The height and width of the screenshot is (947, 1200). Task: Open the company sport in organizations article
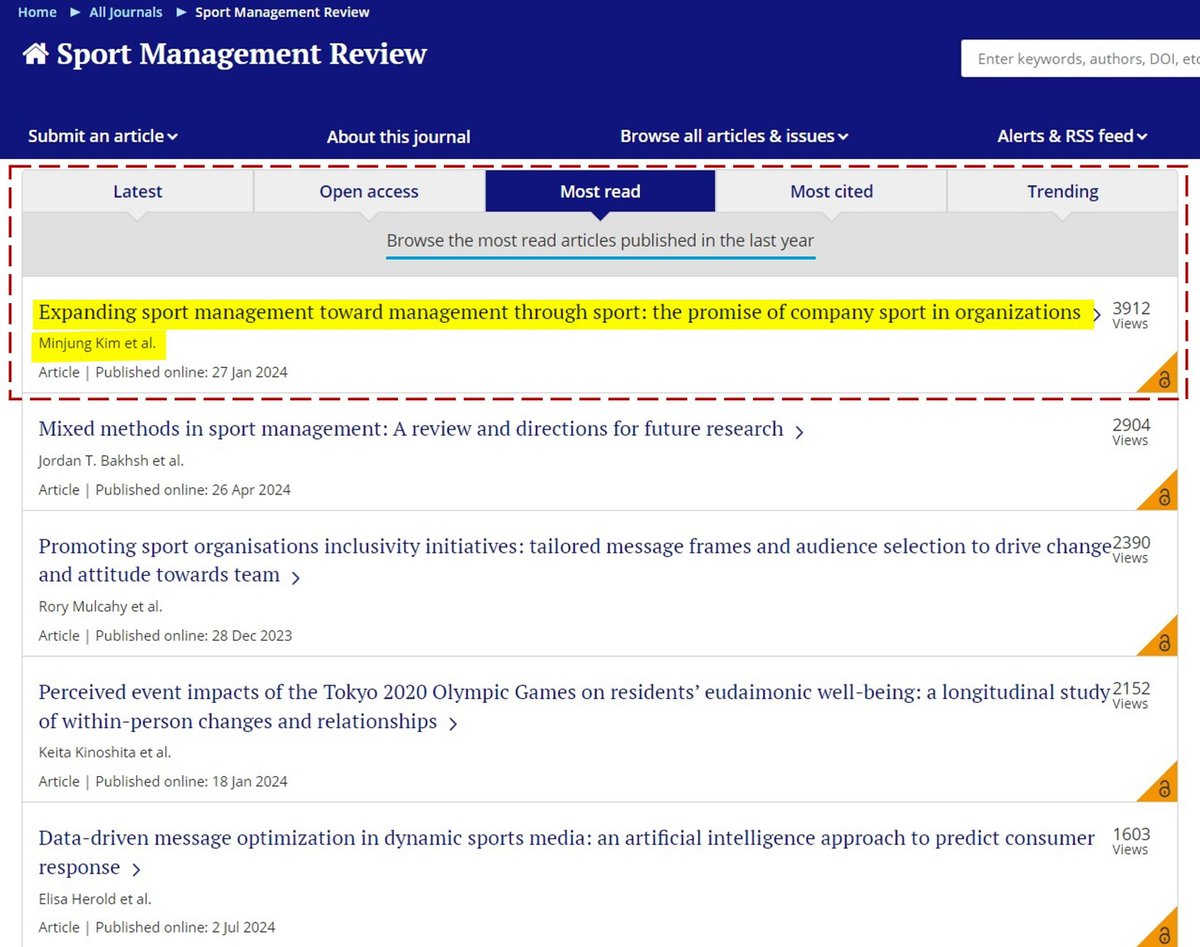[x=559, y=312]
